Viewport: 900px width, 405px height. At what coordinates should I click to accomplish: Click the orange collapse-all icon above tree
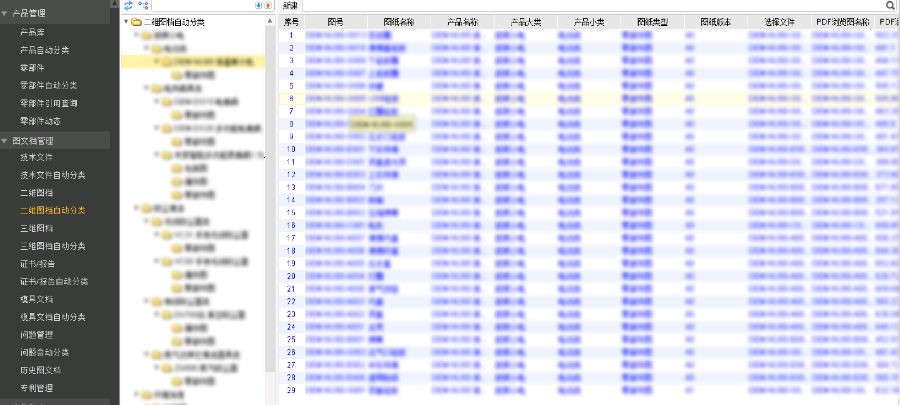pos(268,6)
